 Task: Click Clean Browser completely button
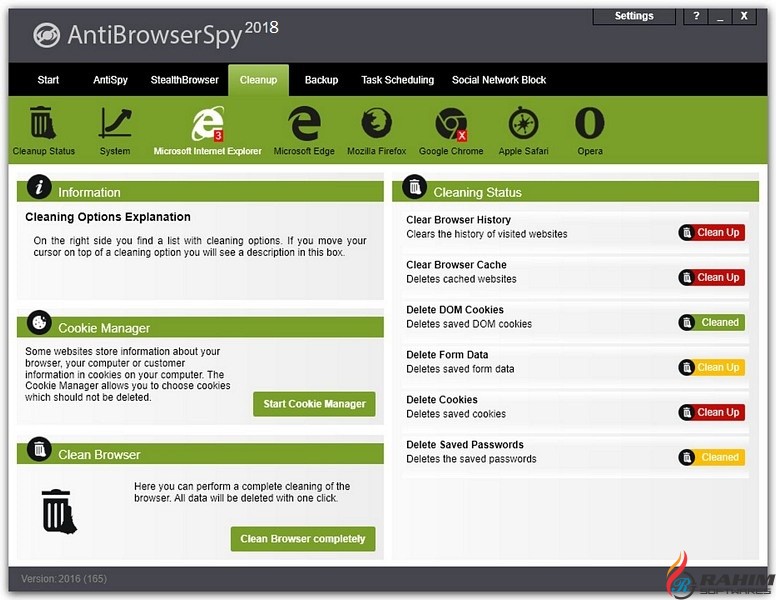[303, 539]
